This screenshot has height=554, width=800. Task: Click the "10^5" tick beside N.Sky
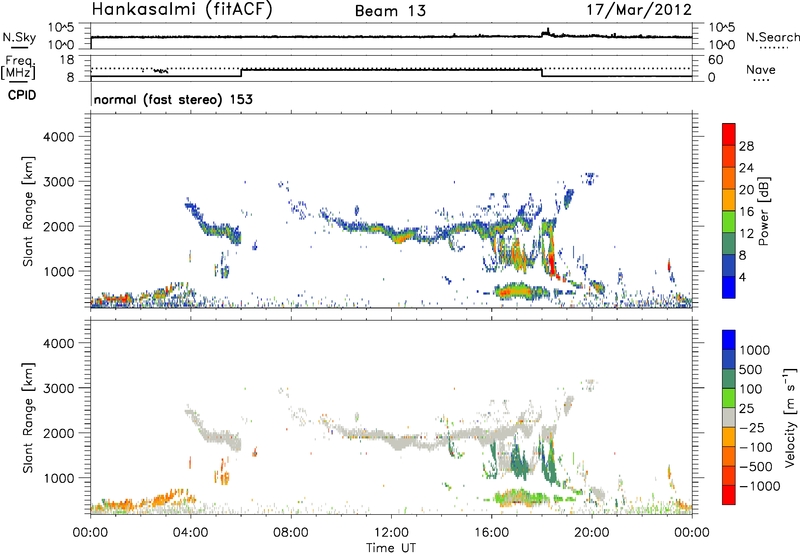click(61, 28)
